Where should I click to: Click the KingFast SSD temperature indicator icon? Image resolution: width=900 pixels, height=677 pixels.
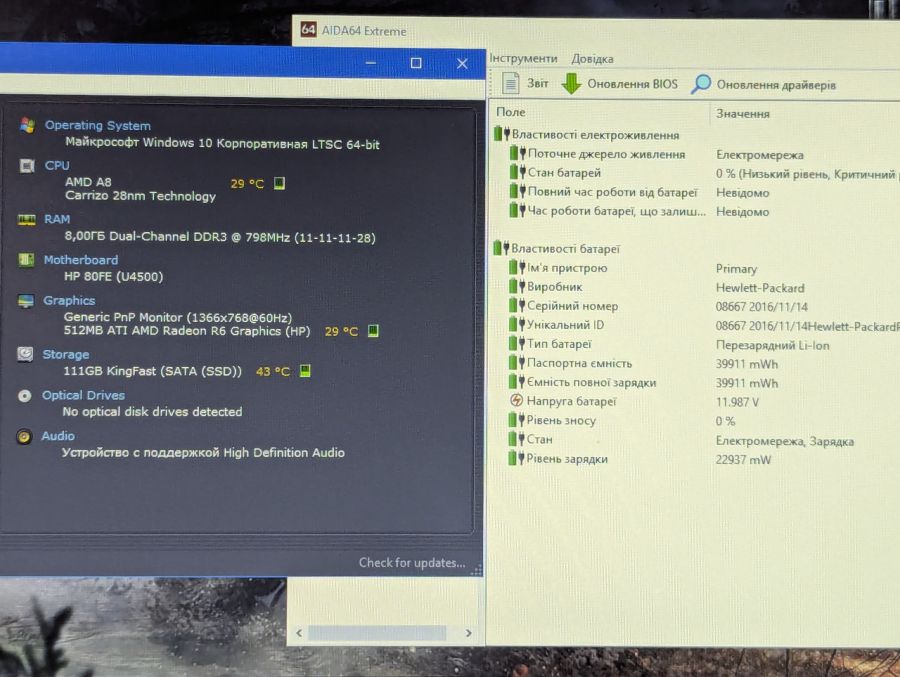(305, 371)
